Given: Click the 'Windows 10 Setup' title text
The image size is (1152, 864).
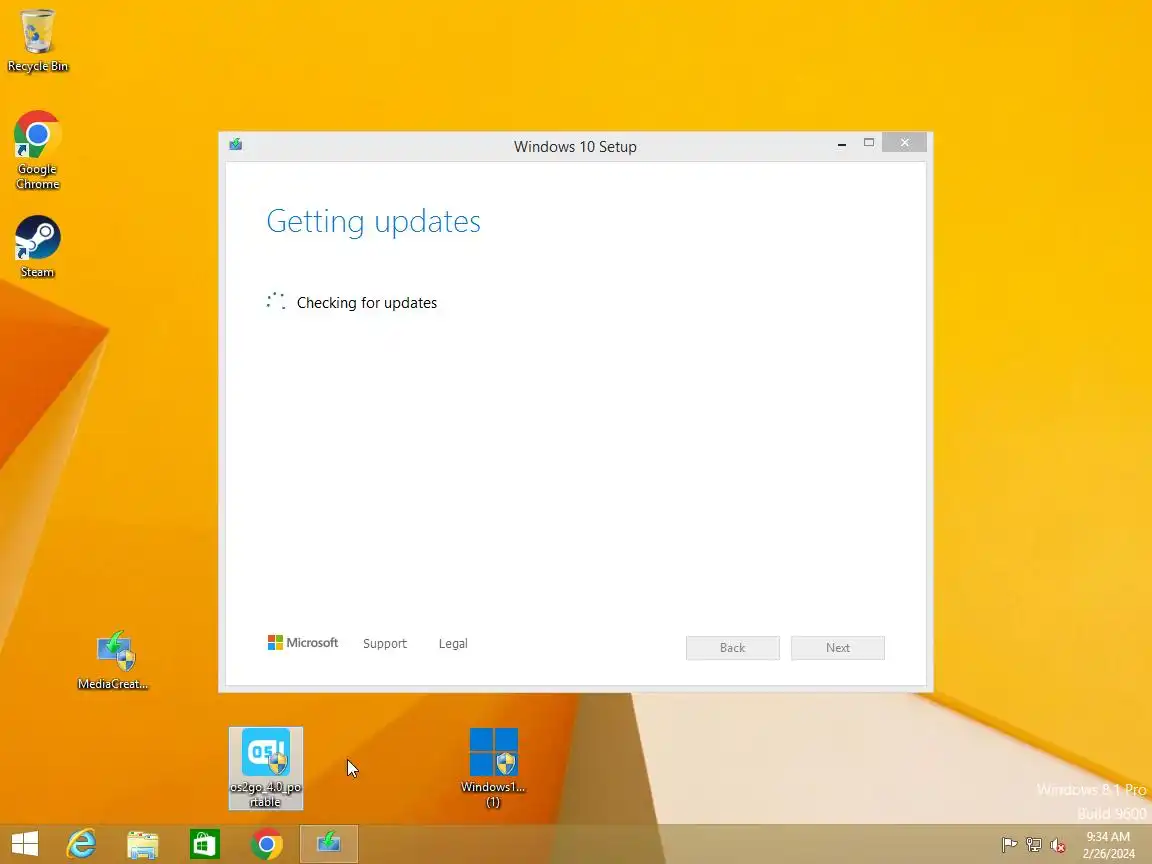Looking at the screenshot, I should [575, 146].
